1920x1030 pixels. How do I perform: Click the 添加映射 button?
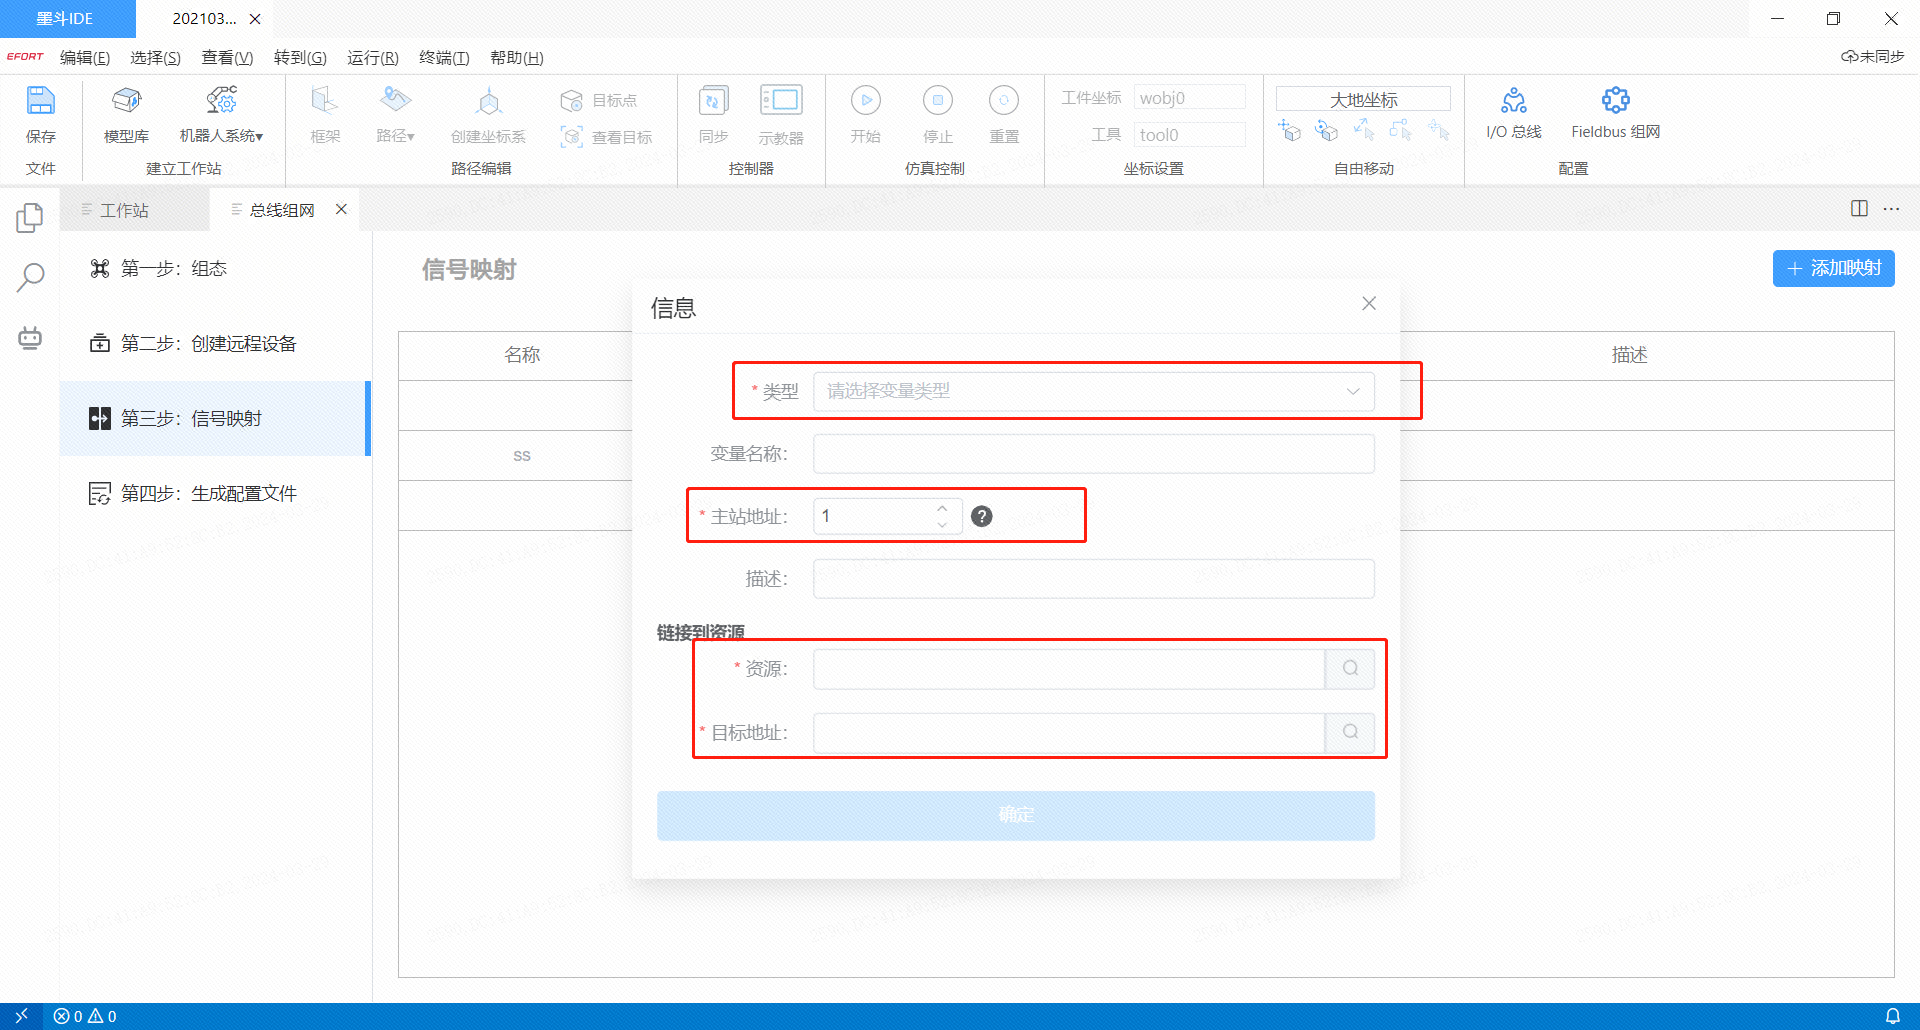[x=1833, y=268]
